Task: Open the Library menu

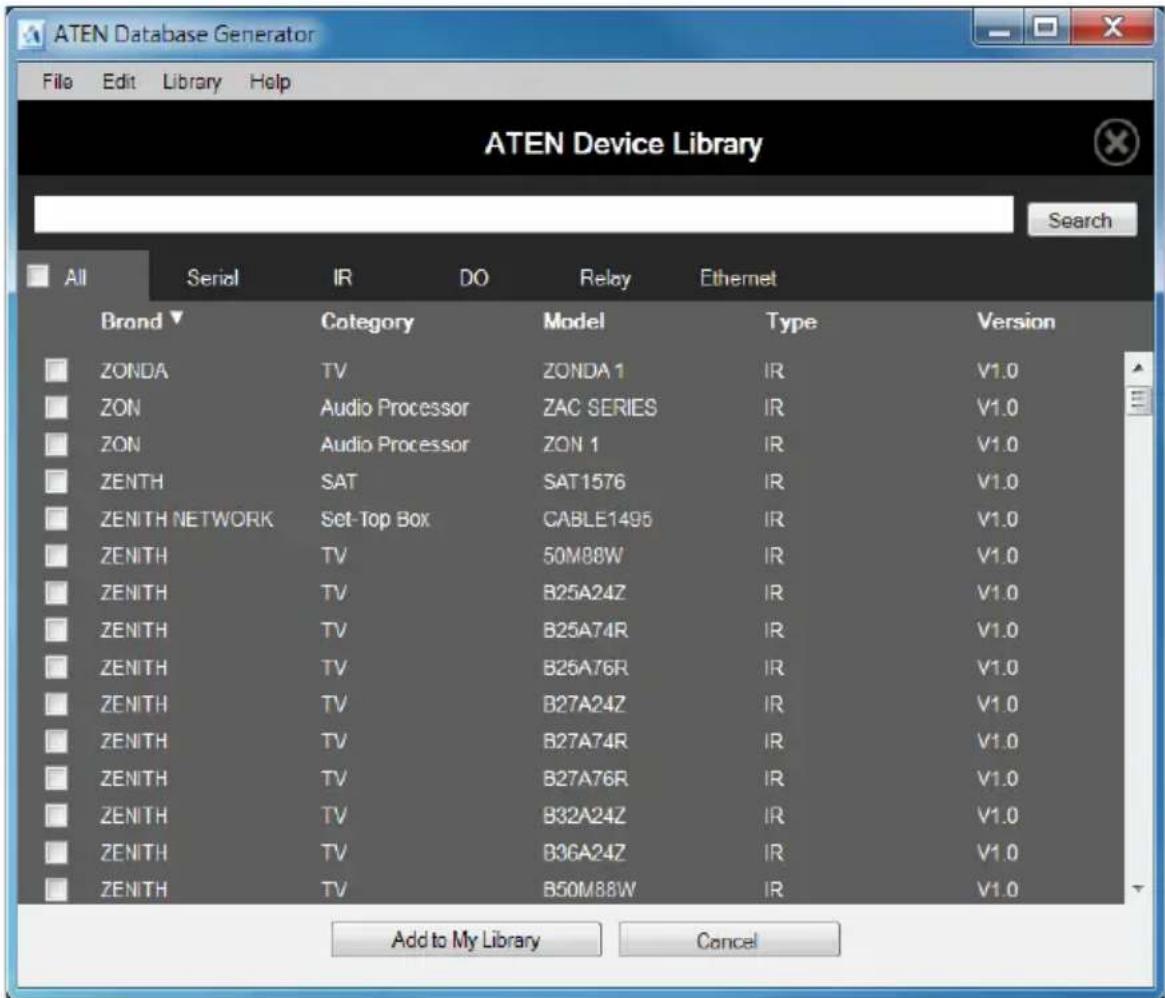Action: point(192,82)
